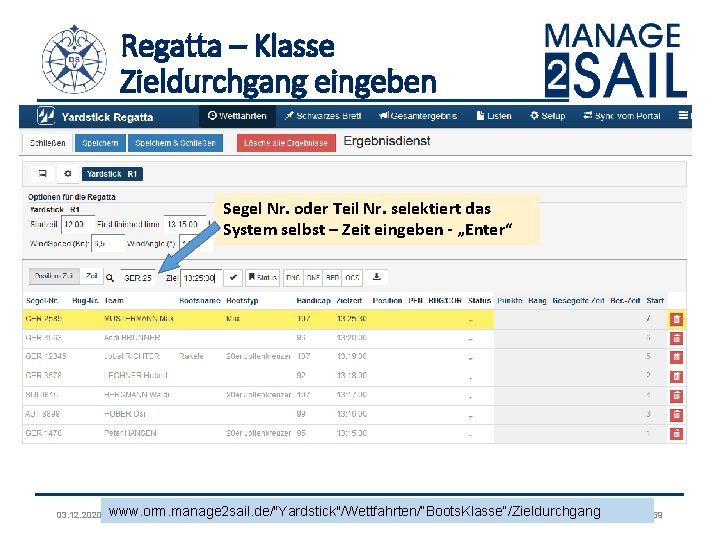Open the Setup menu
720x540 pixels.
(x=548, y=116)
